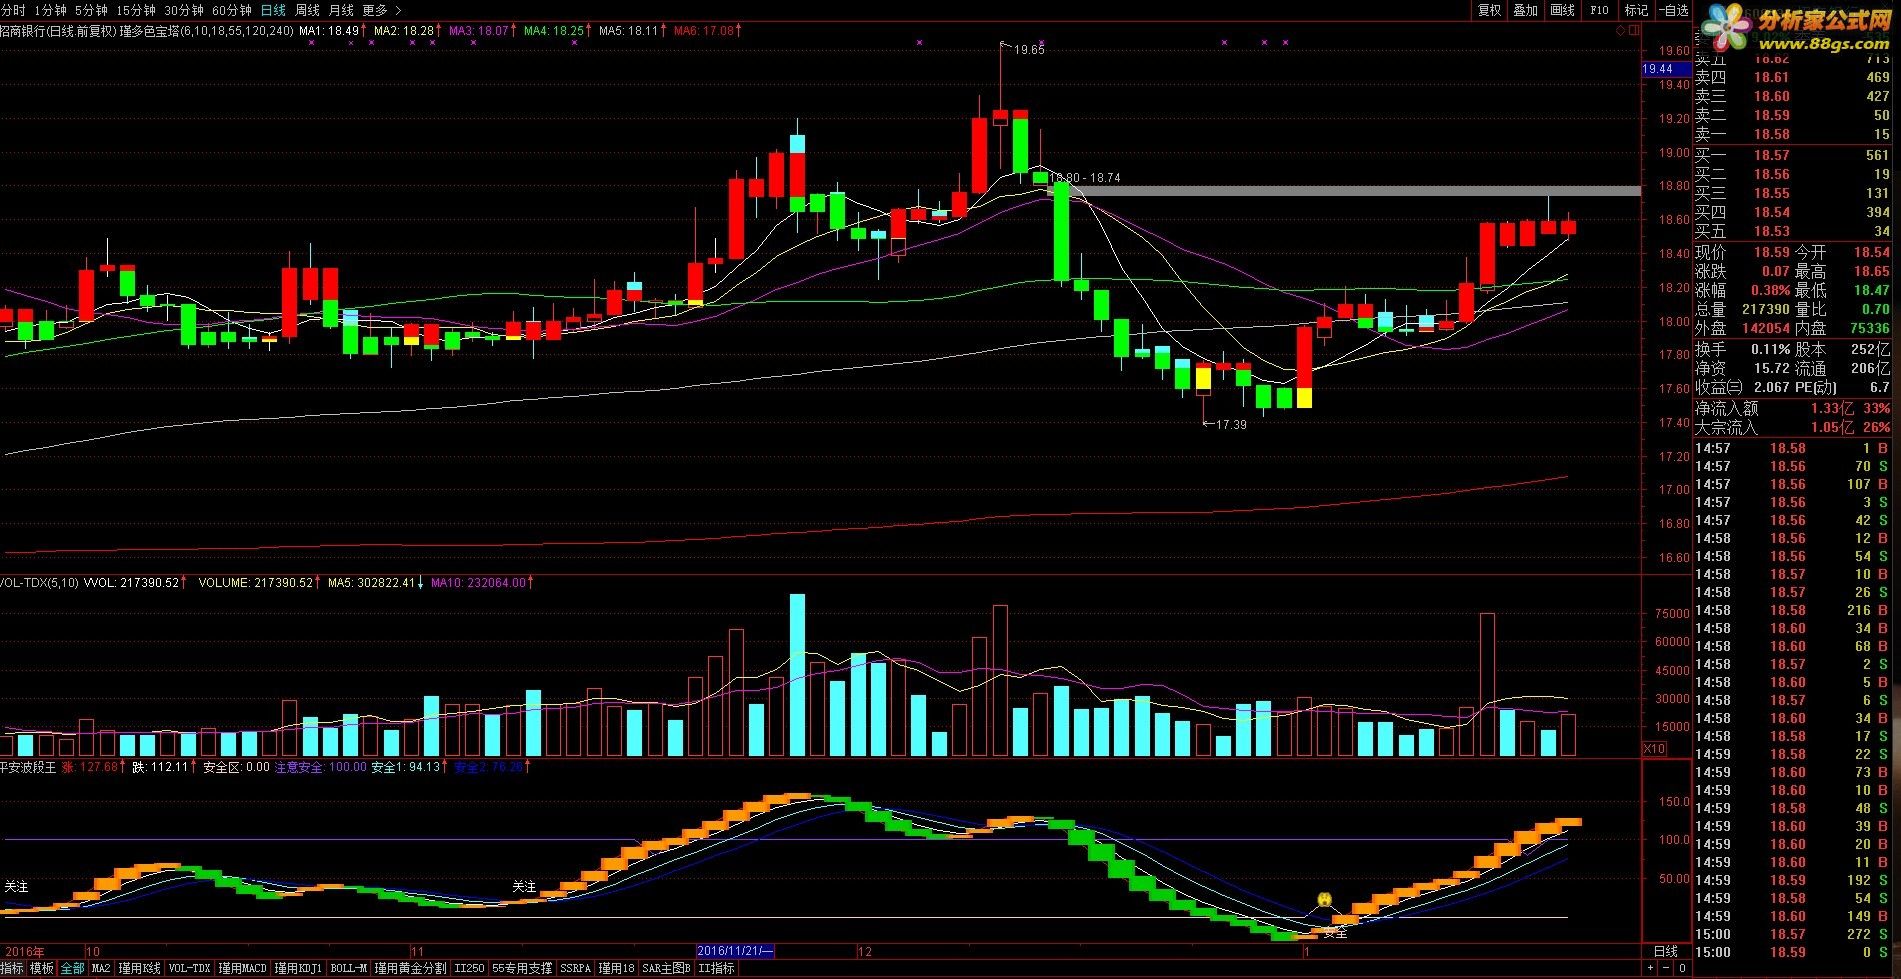Click the diamond icon above the price axis
1901x979 pixels.
pyautogui.click(x=1620, y=31)
